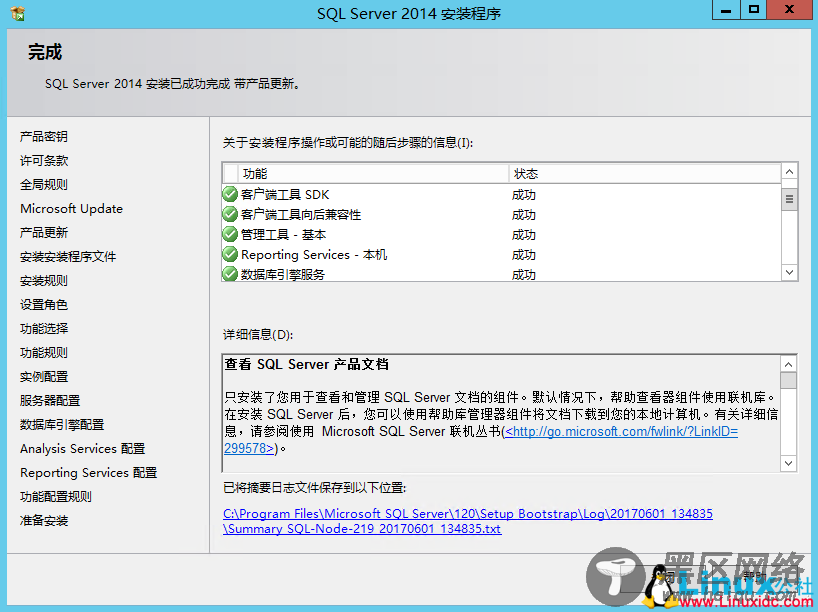818x612 pixels.
Task: Click the green check next to 数据库引擎服务
Action: [x=230, y=274]
